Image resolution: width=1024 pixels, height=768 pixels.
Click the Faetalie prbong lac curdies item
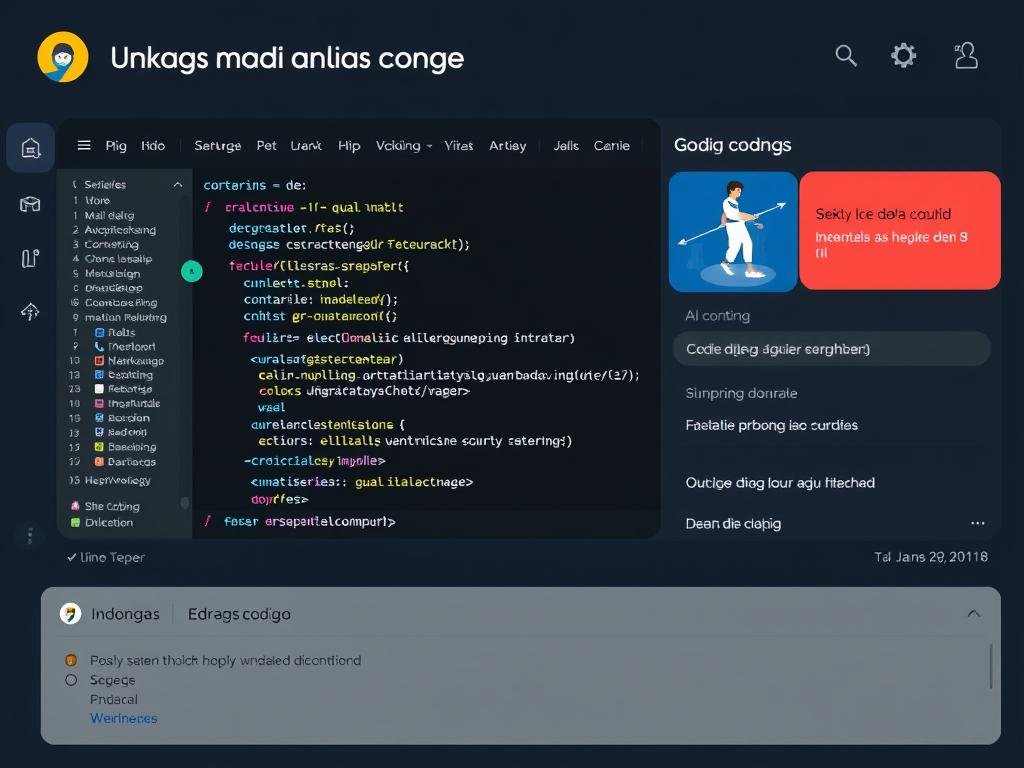point(771,425)
